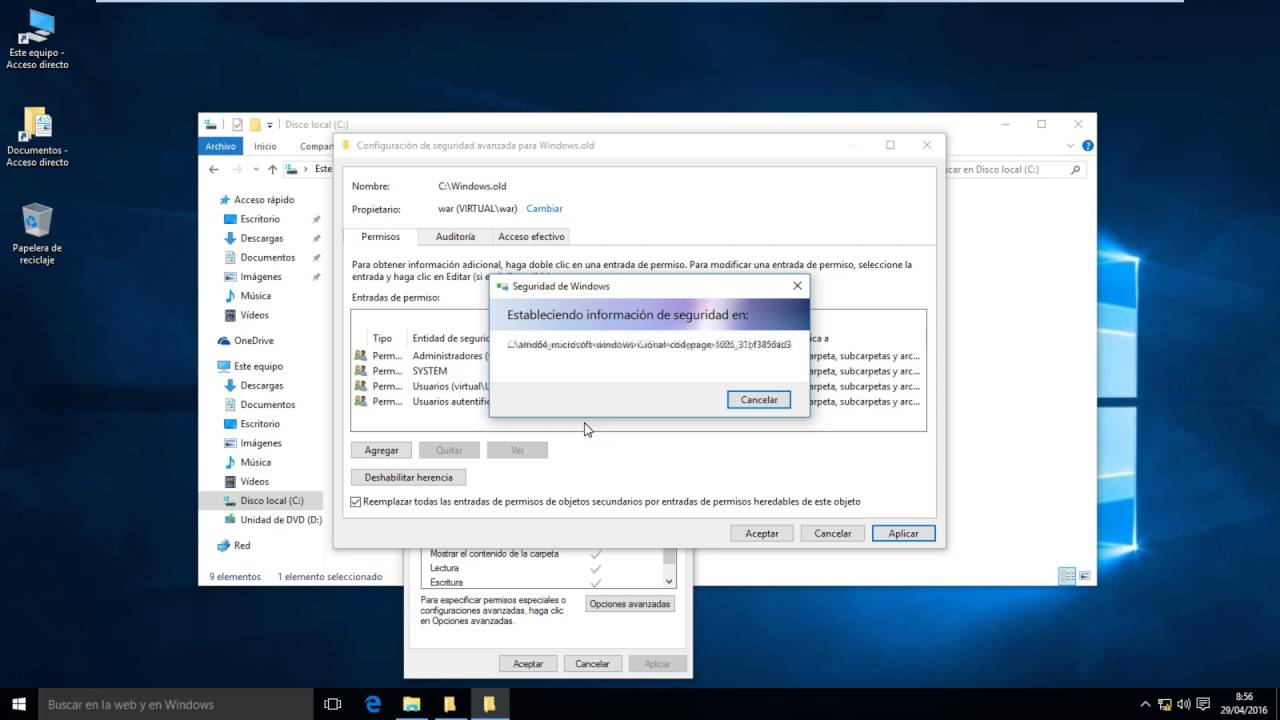Select the Usuarios autentificados permission row

pos(638,401)
